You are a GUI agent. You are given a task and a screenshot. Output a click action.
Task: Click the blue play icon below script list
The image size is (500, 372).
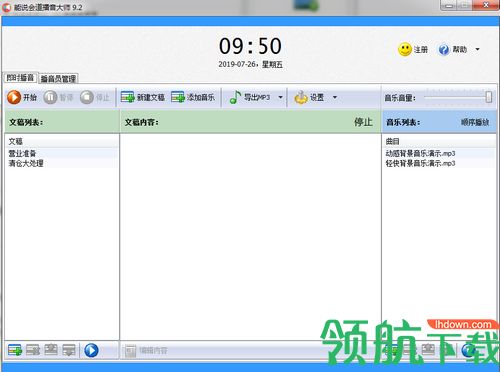[x=91, y=350]
